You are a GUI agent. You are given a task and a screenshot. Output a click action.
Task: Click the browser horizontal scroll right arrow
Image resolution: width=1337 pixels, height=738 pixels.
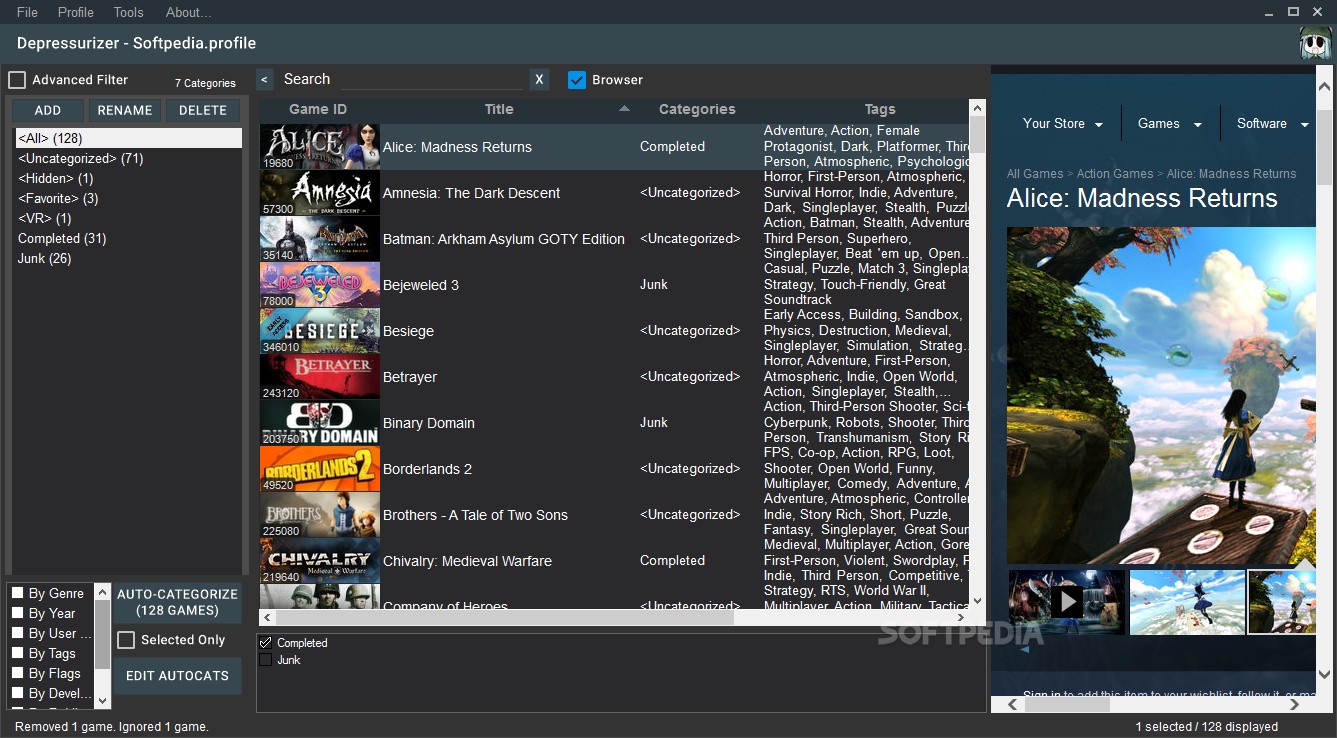point(1296,704)
